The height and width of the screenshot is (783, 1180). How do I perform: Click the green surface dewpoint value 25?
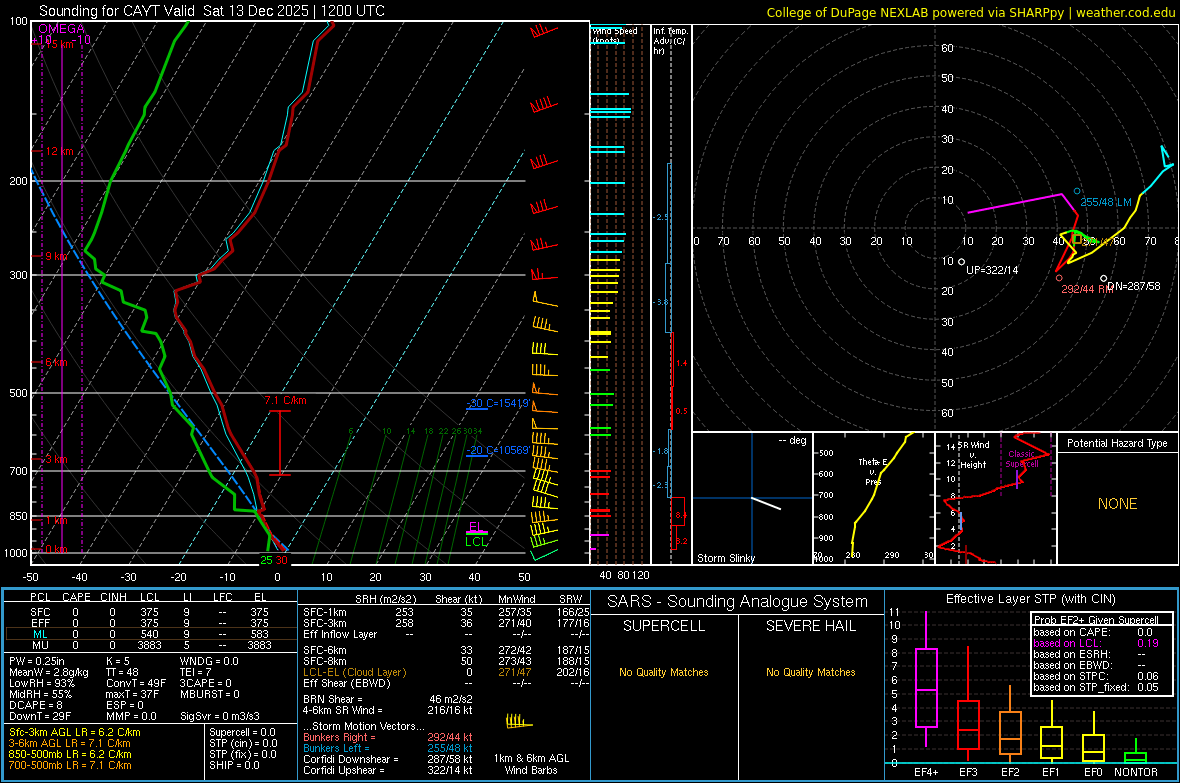266,560
